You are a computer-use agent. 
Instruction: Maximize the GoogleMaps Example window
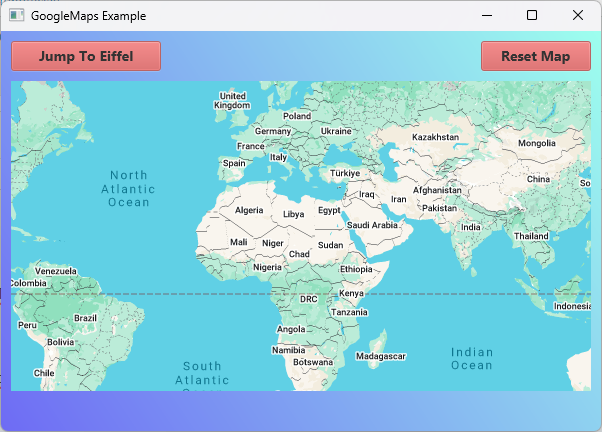point(532,15)
